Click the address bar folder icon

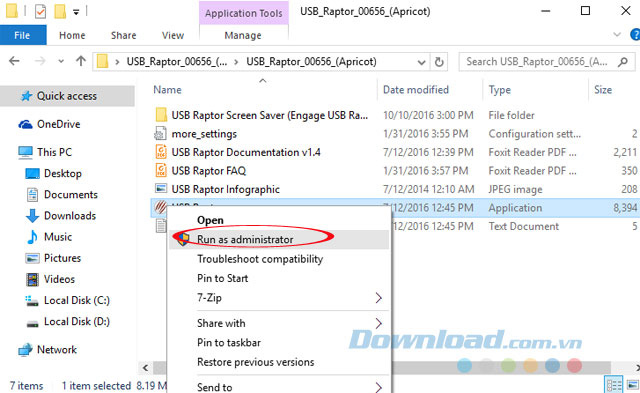point(102,62)
